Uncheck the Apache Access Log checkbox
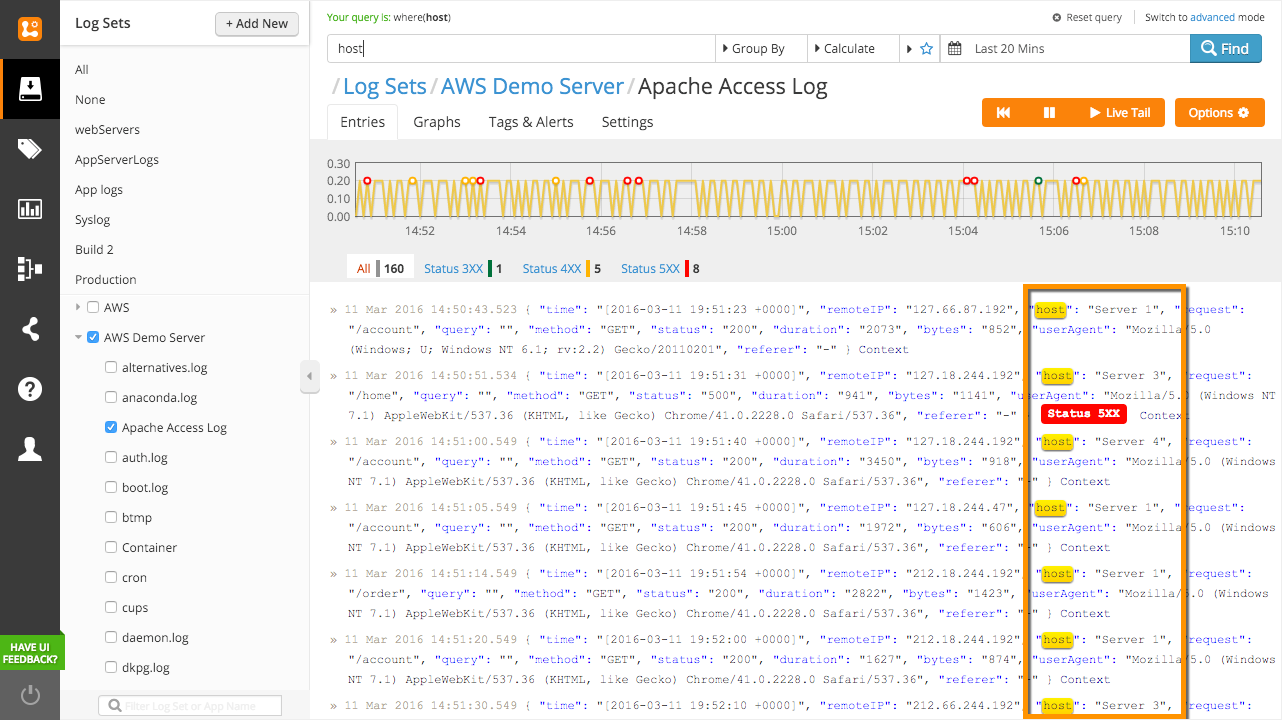This screenshot has width=1282, height=720. pos(111,427)
